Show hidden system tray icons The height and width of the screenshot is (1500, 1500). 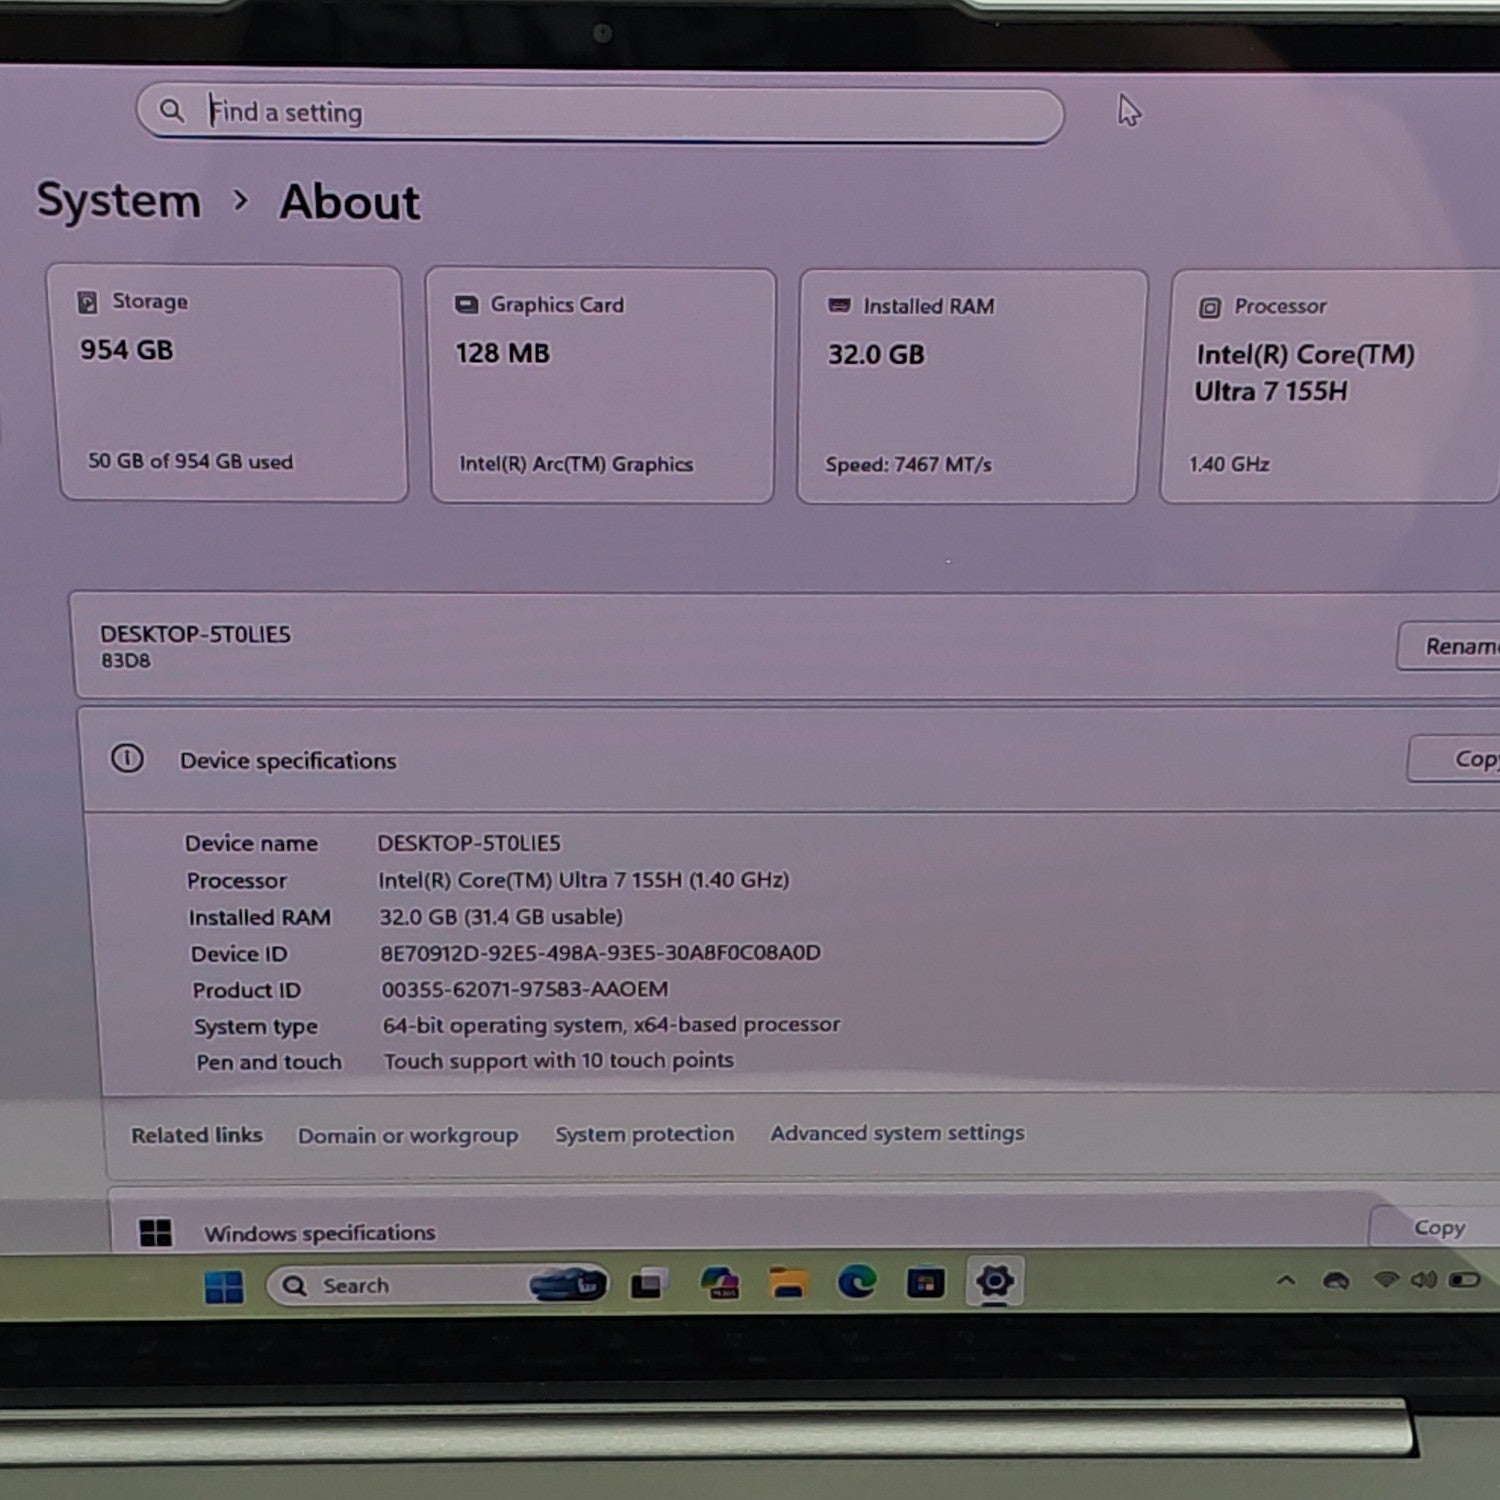click(1286, 1279)
